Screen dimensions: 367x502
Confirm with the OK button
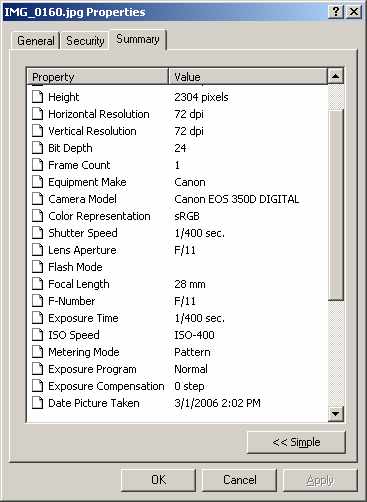click(x=158, y=480)
